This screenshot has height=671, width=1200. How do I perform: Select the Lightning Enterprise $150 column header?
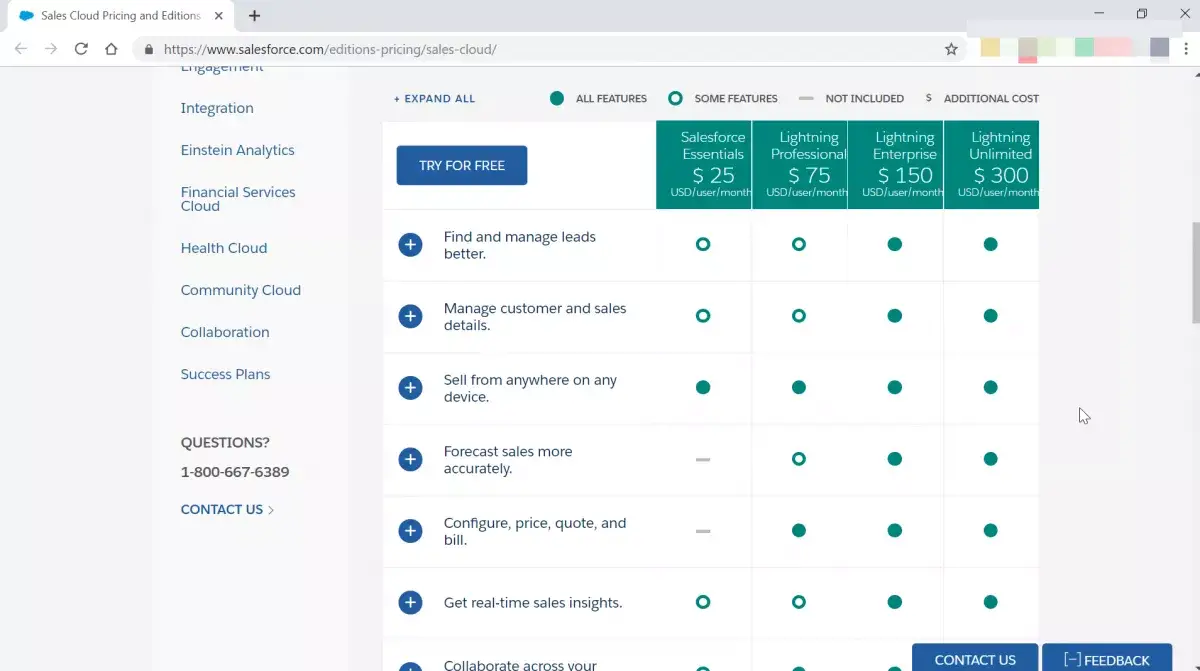896,165
